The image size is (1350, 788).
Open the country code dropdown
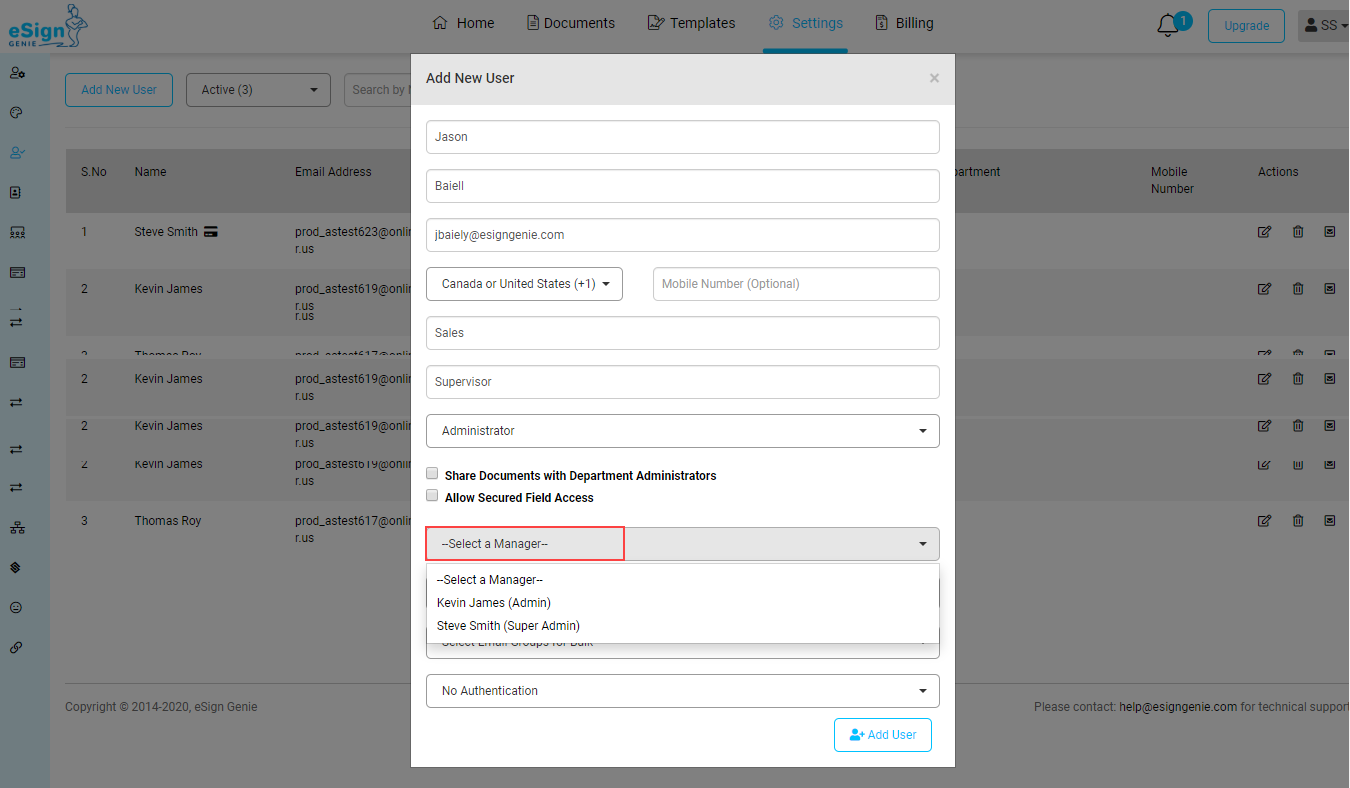[524, 284]
